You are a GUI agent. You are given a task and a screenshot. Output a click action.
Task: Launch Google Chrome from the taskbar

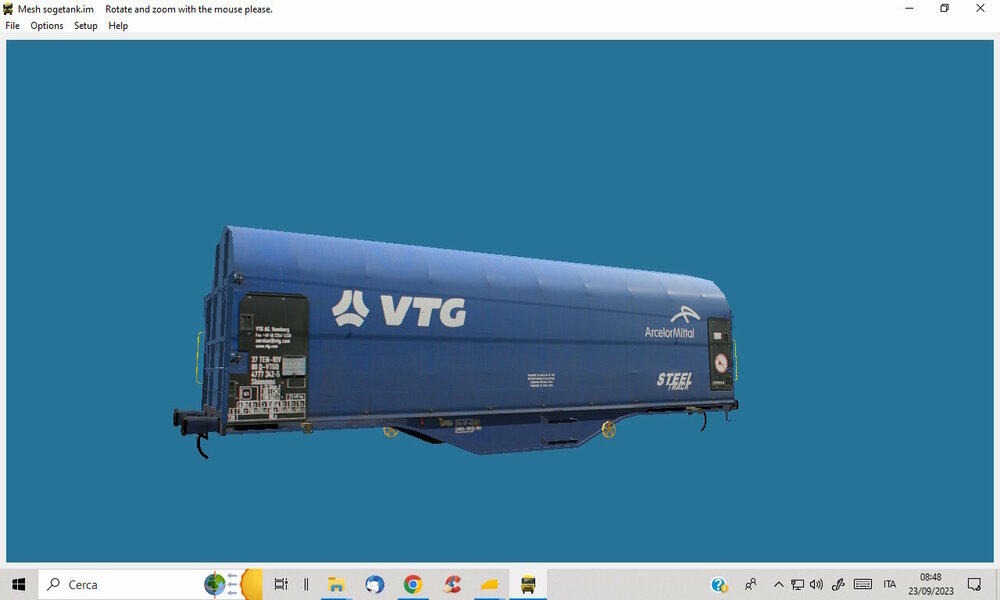[413, 584]
